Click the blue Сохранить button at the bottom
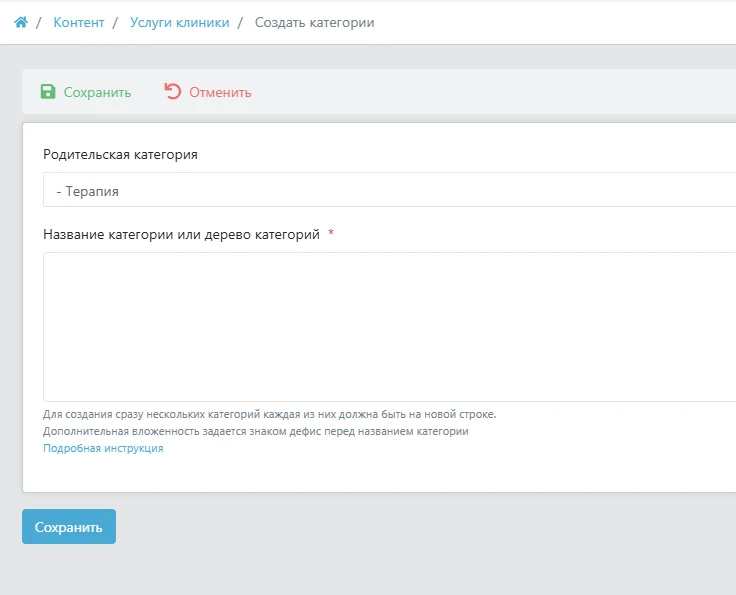Viewport: 736px width, 595px height. click(x=69, y=527)
